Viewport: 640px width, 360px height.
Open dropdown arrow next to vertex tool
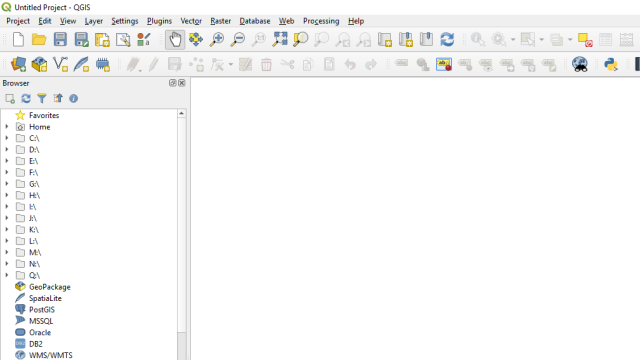click(x=231, y=64)
